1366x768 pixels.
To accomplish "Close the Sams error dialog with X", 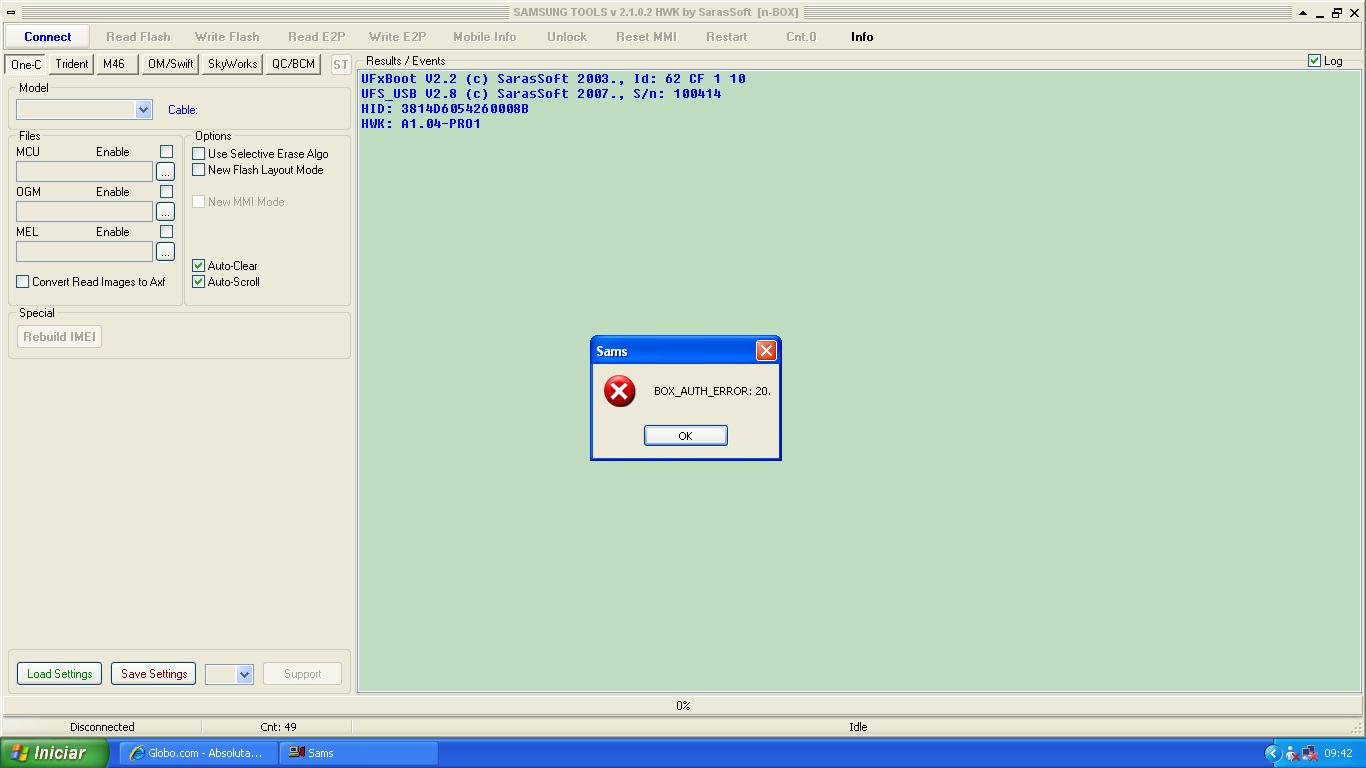I will [x=766, y=350].
